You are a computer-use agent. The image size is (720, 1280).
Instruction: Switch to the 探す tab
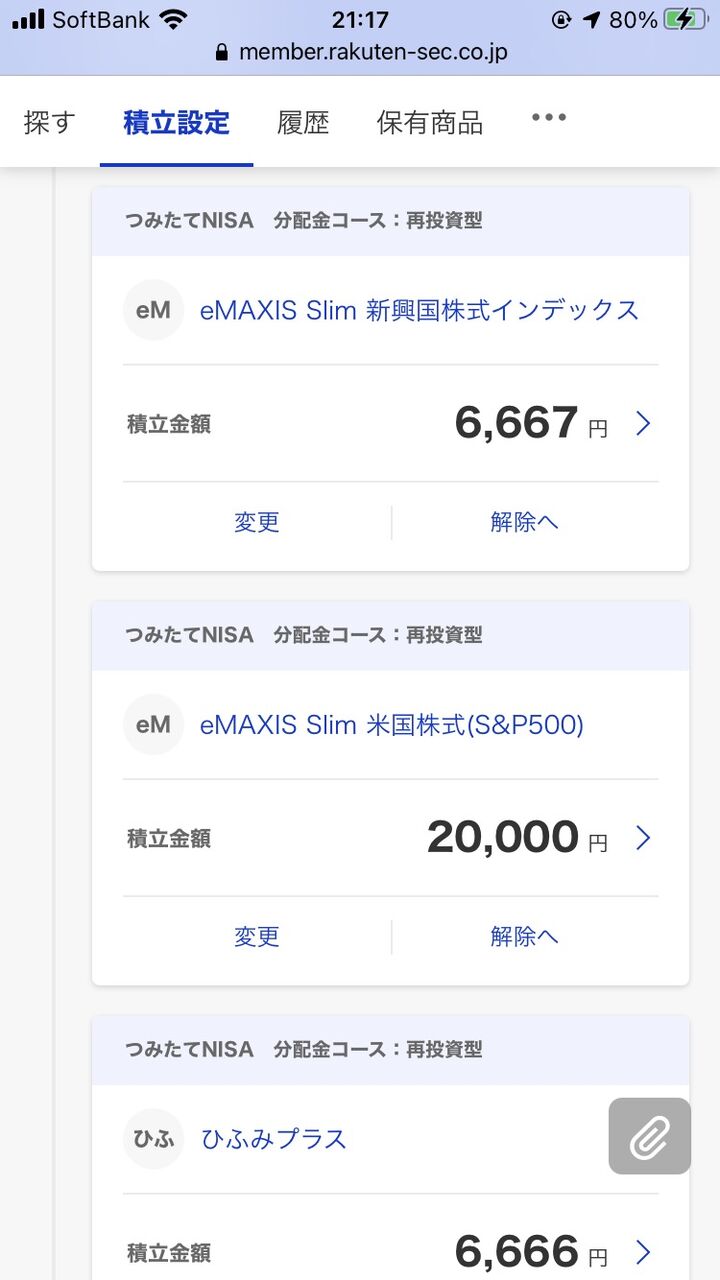(50, 123)
